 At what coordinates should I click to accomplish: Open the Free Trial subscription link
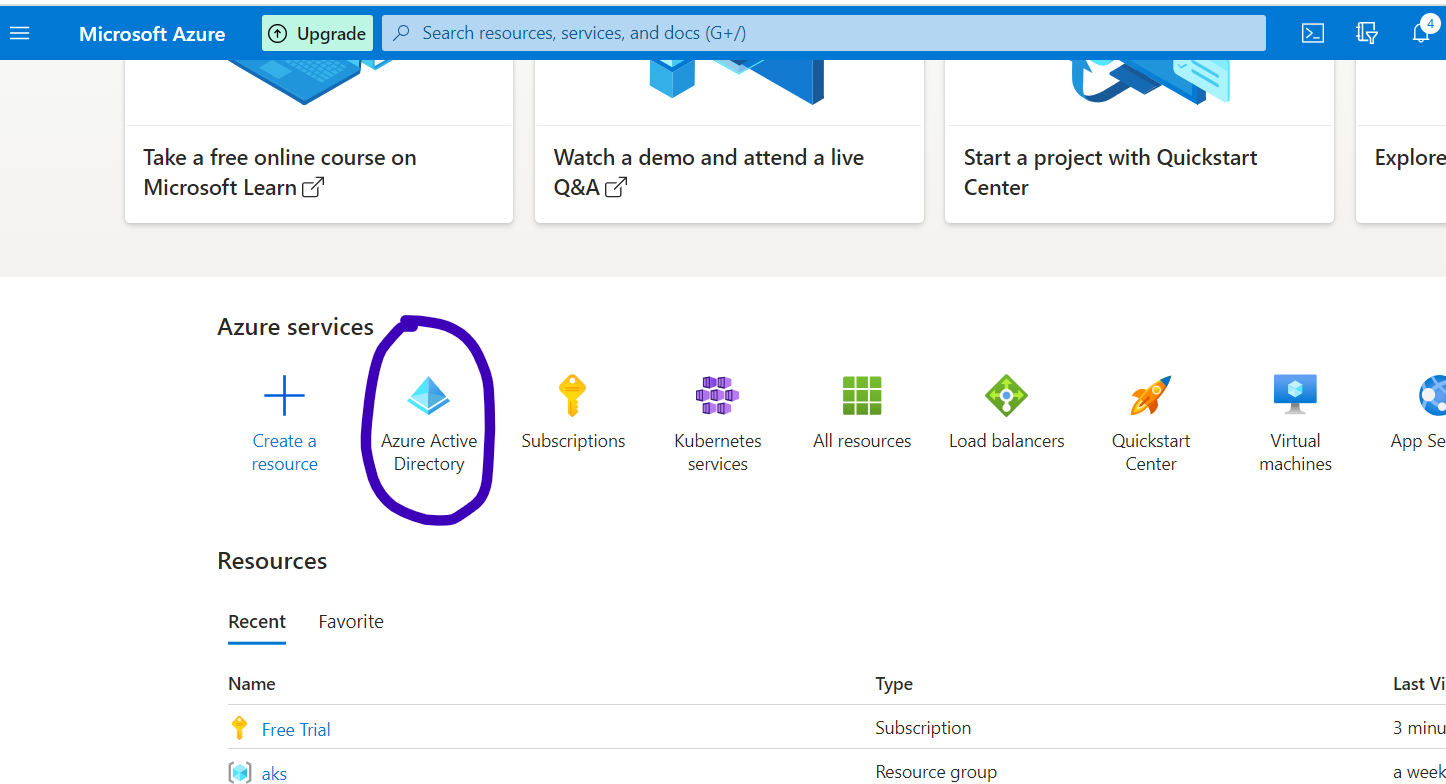pos(296,729)
